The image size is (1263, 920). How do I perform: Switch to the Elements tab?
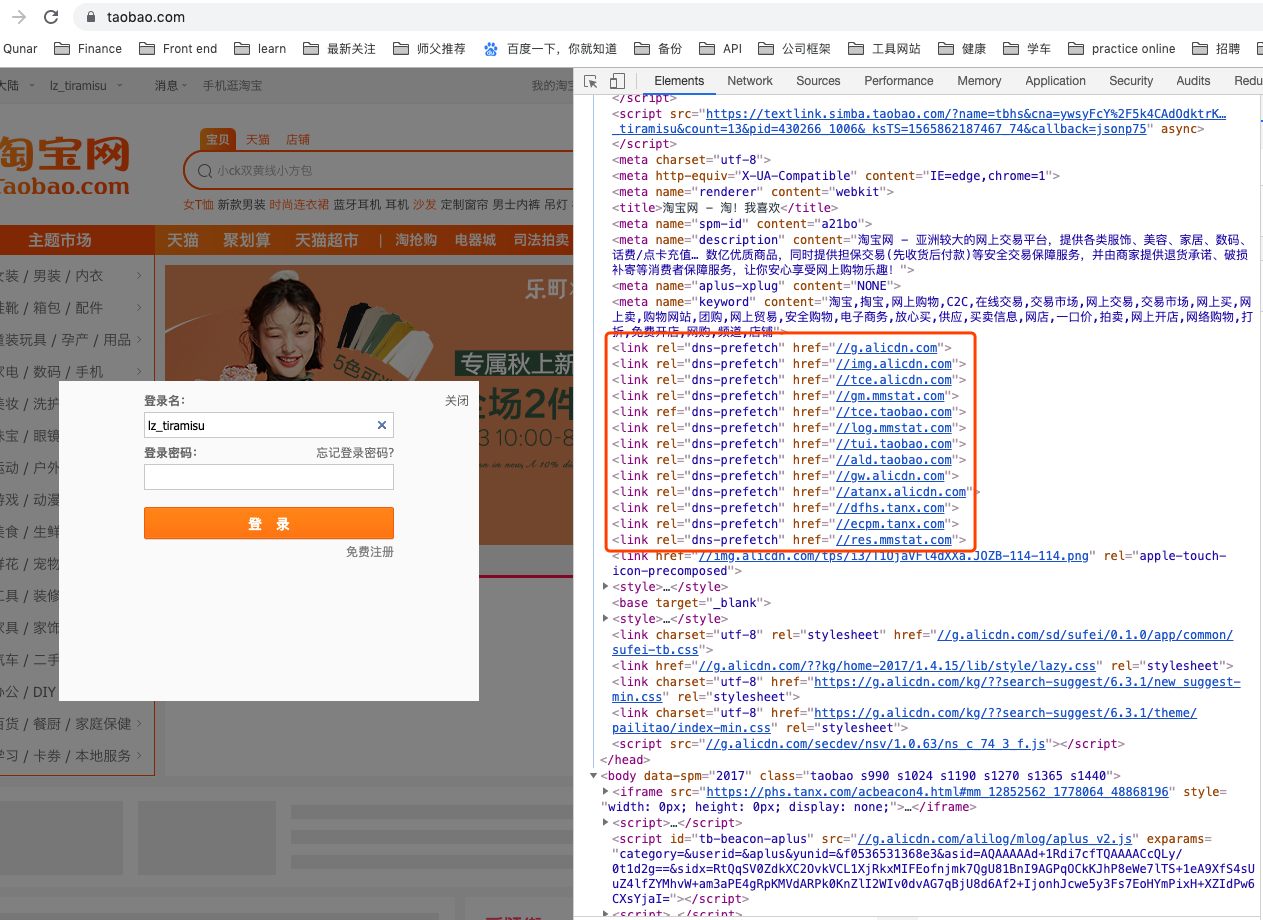(679, 81)
